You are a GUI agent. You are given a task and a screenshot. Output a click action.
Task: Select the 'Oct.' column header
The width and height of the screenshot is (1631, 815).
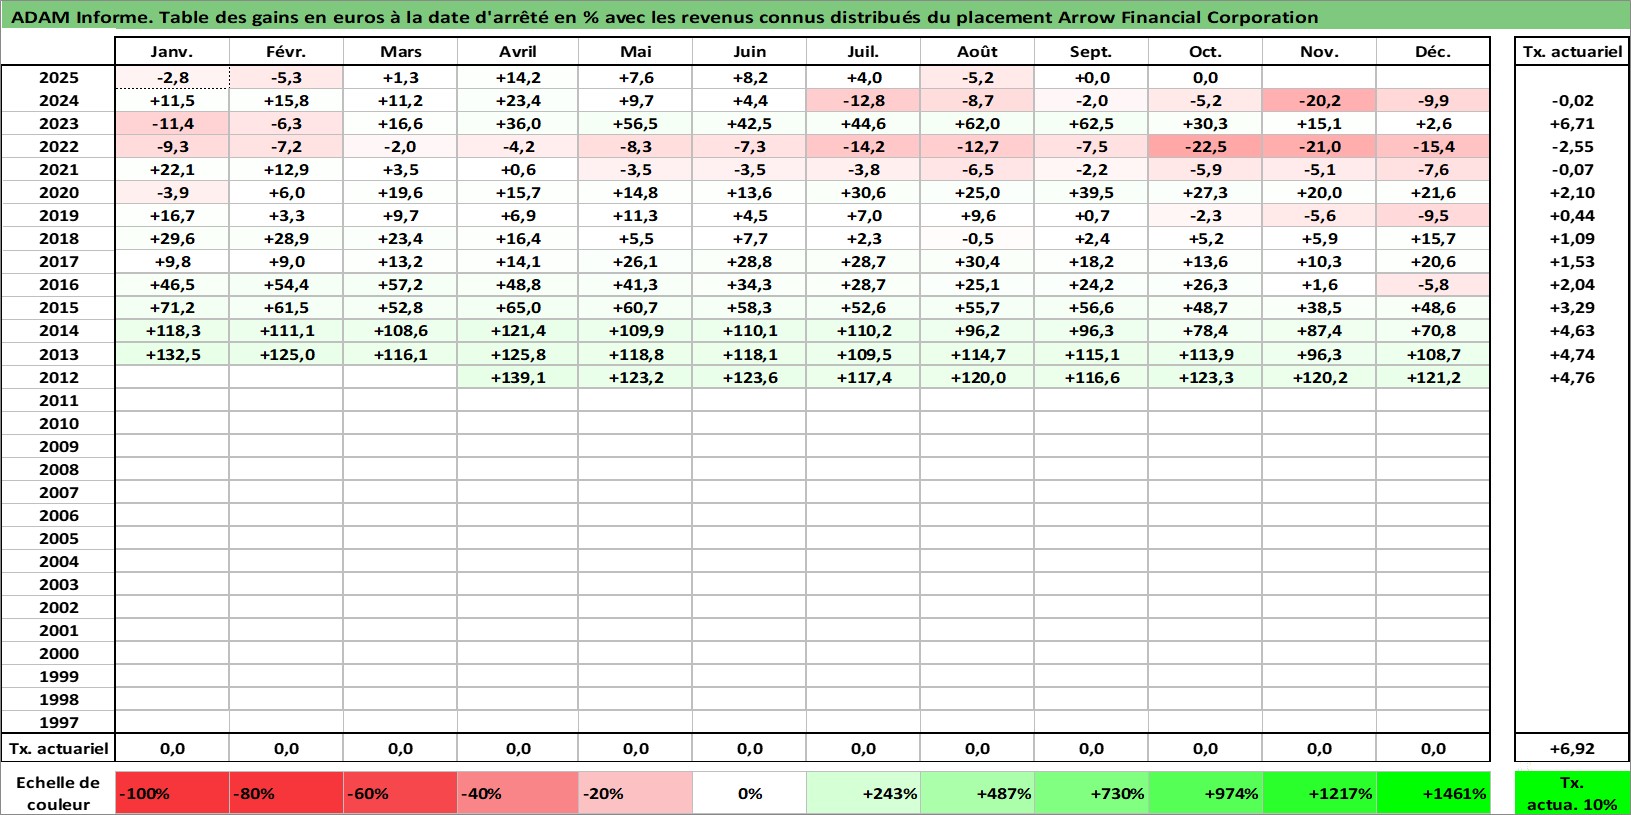tap(1205, 52)
